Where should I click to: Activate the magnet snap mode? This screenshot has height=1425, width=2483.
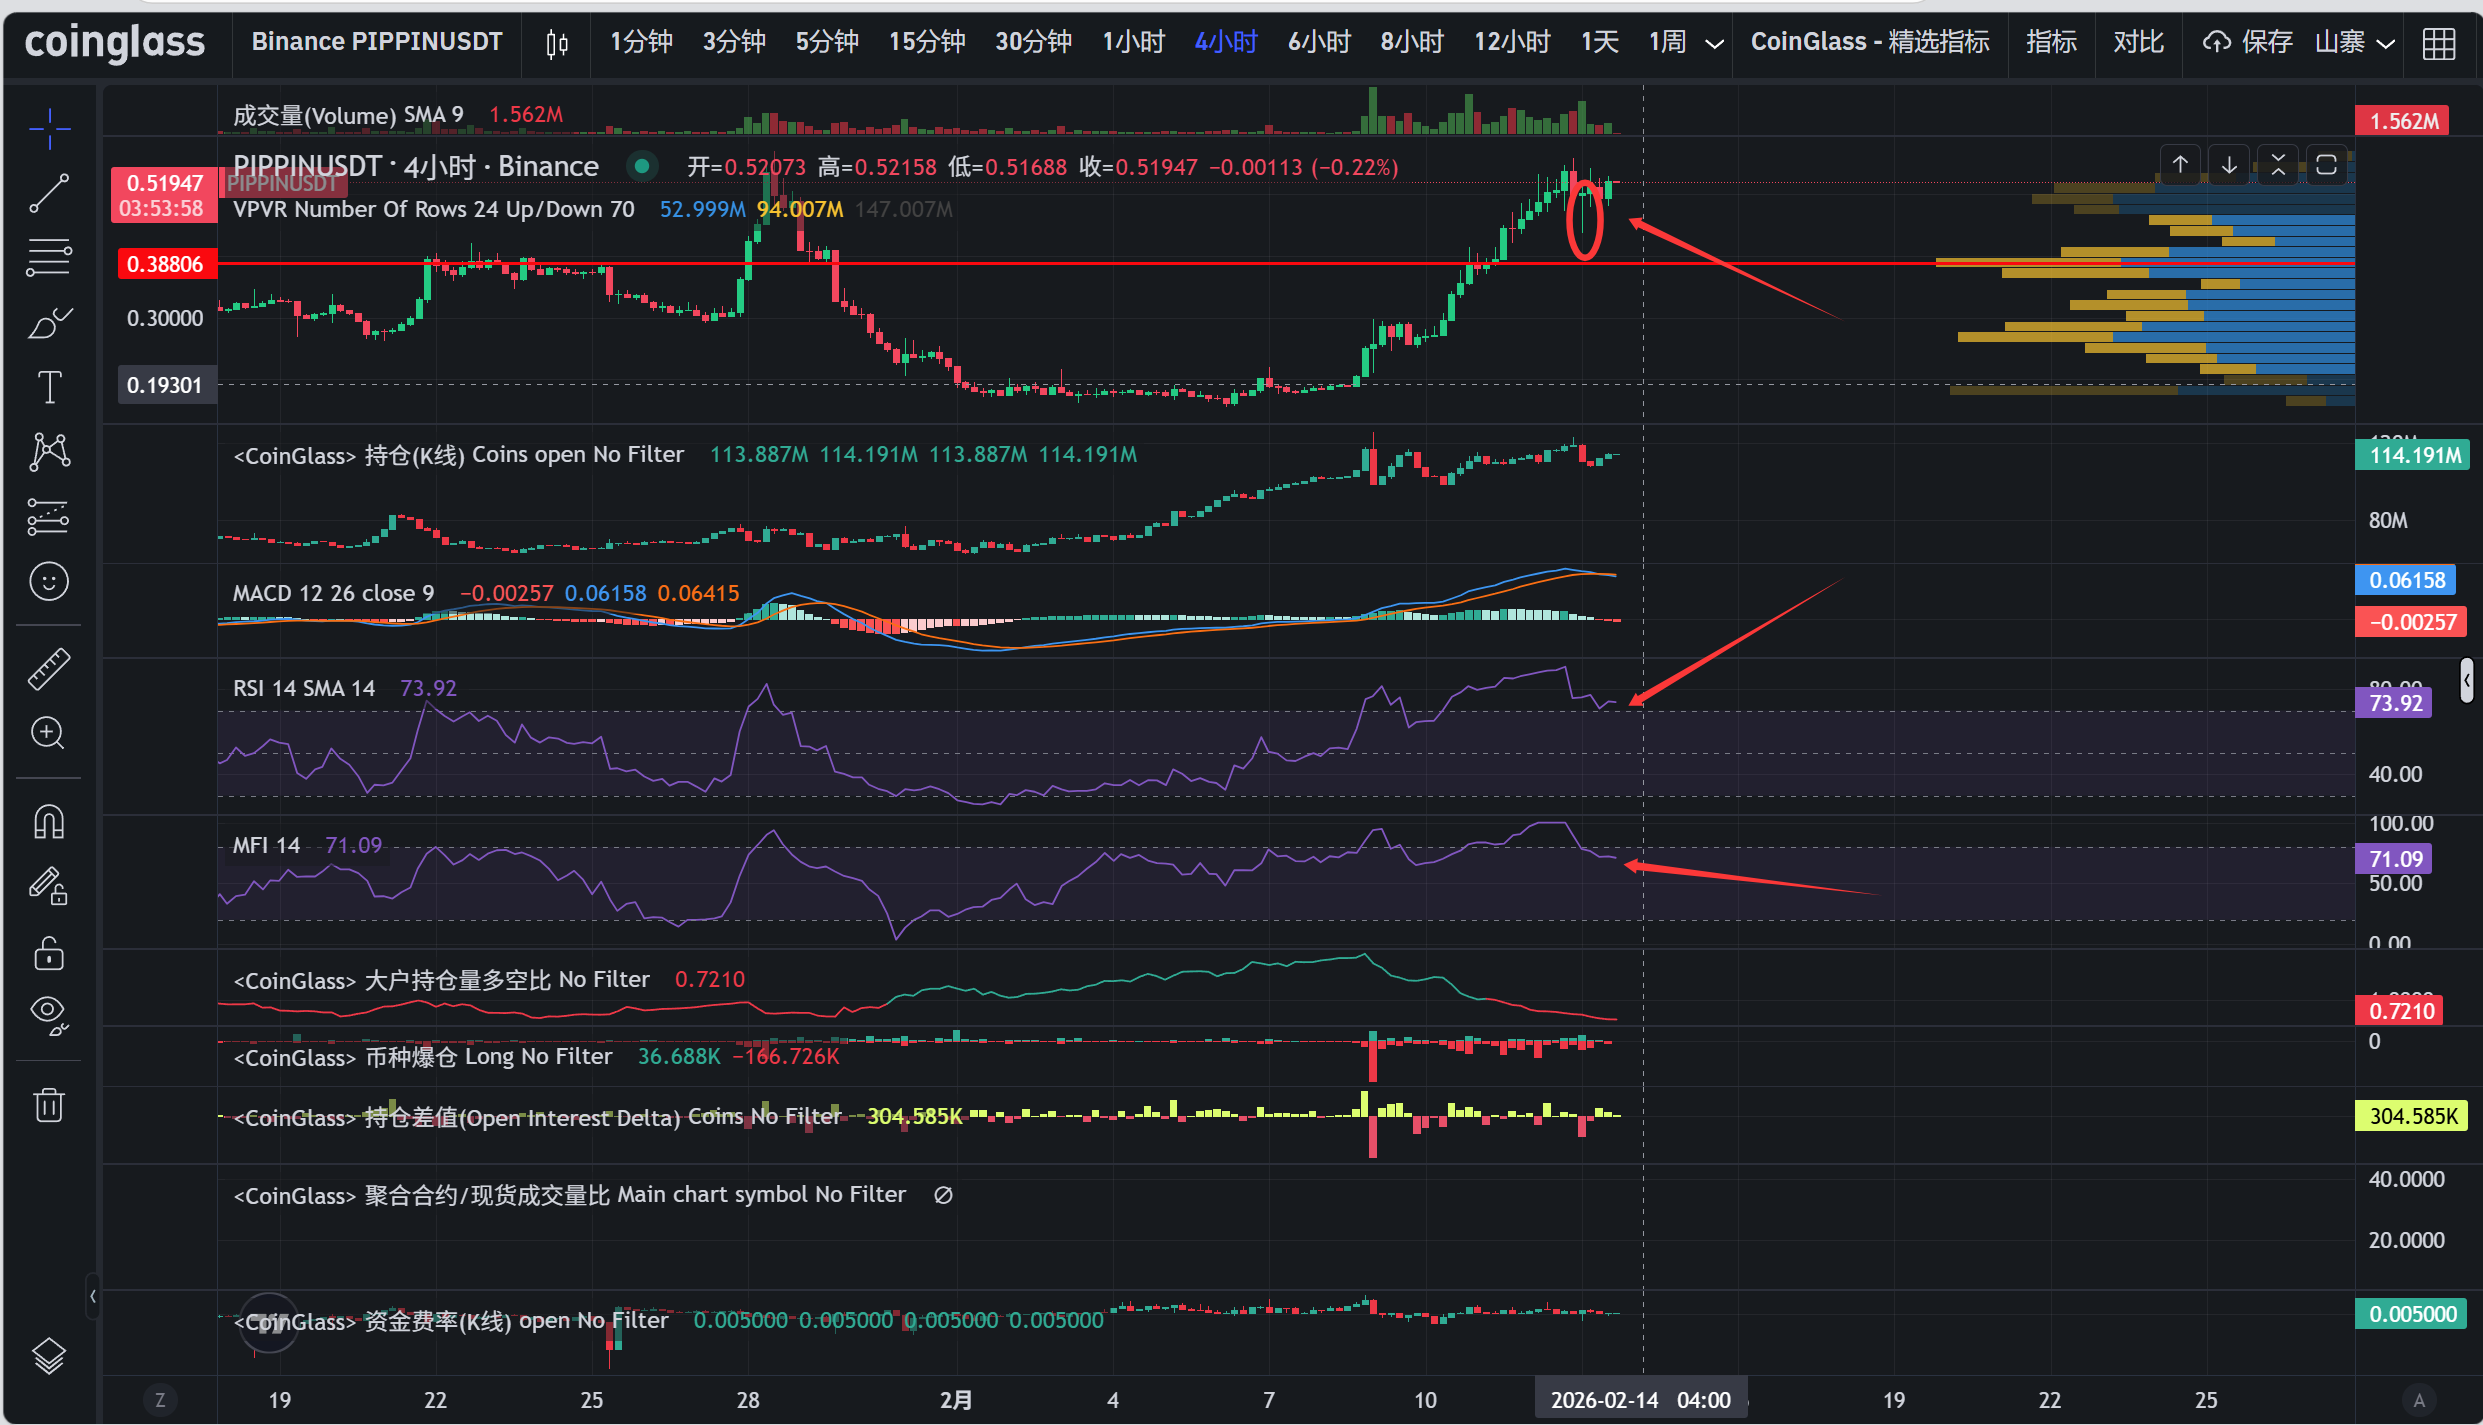click(48, 822)
